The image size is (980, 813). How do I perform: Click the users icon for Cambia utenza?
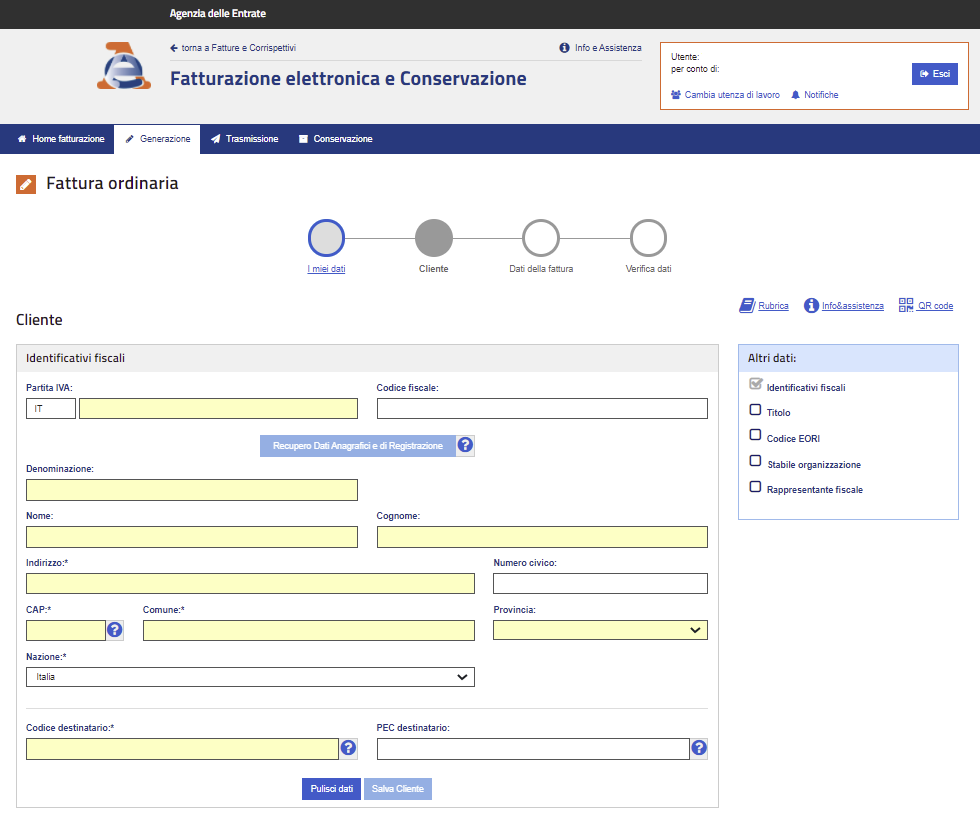pos(676,95)
